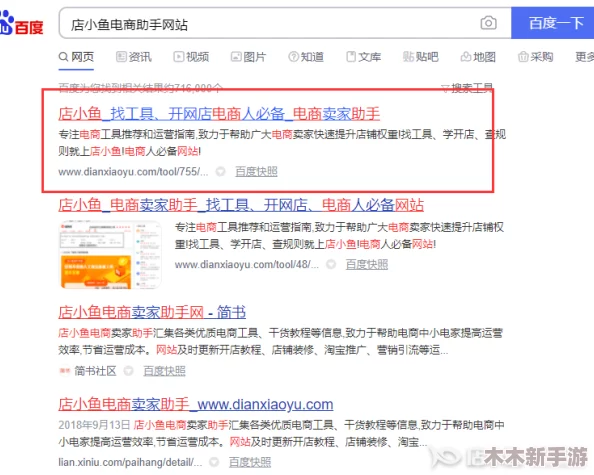Viewport: 594px width, 475px height.
Task: Open result 店小鱼电商卖家助手_www.dianxiaoyu.com
Action: [x=196, y=404]
